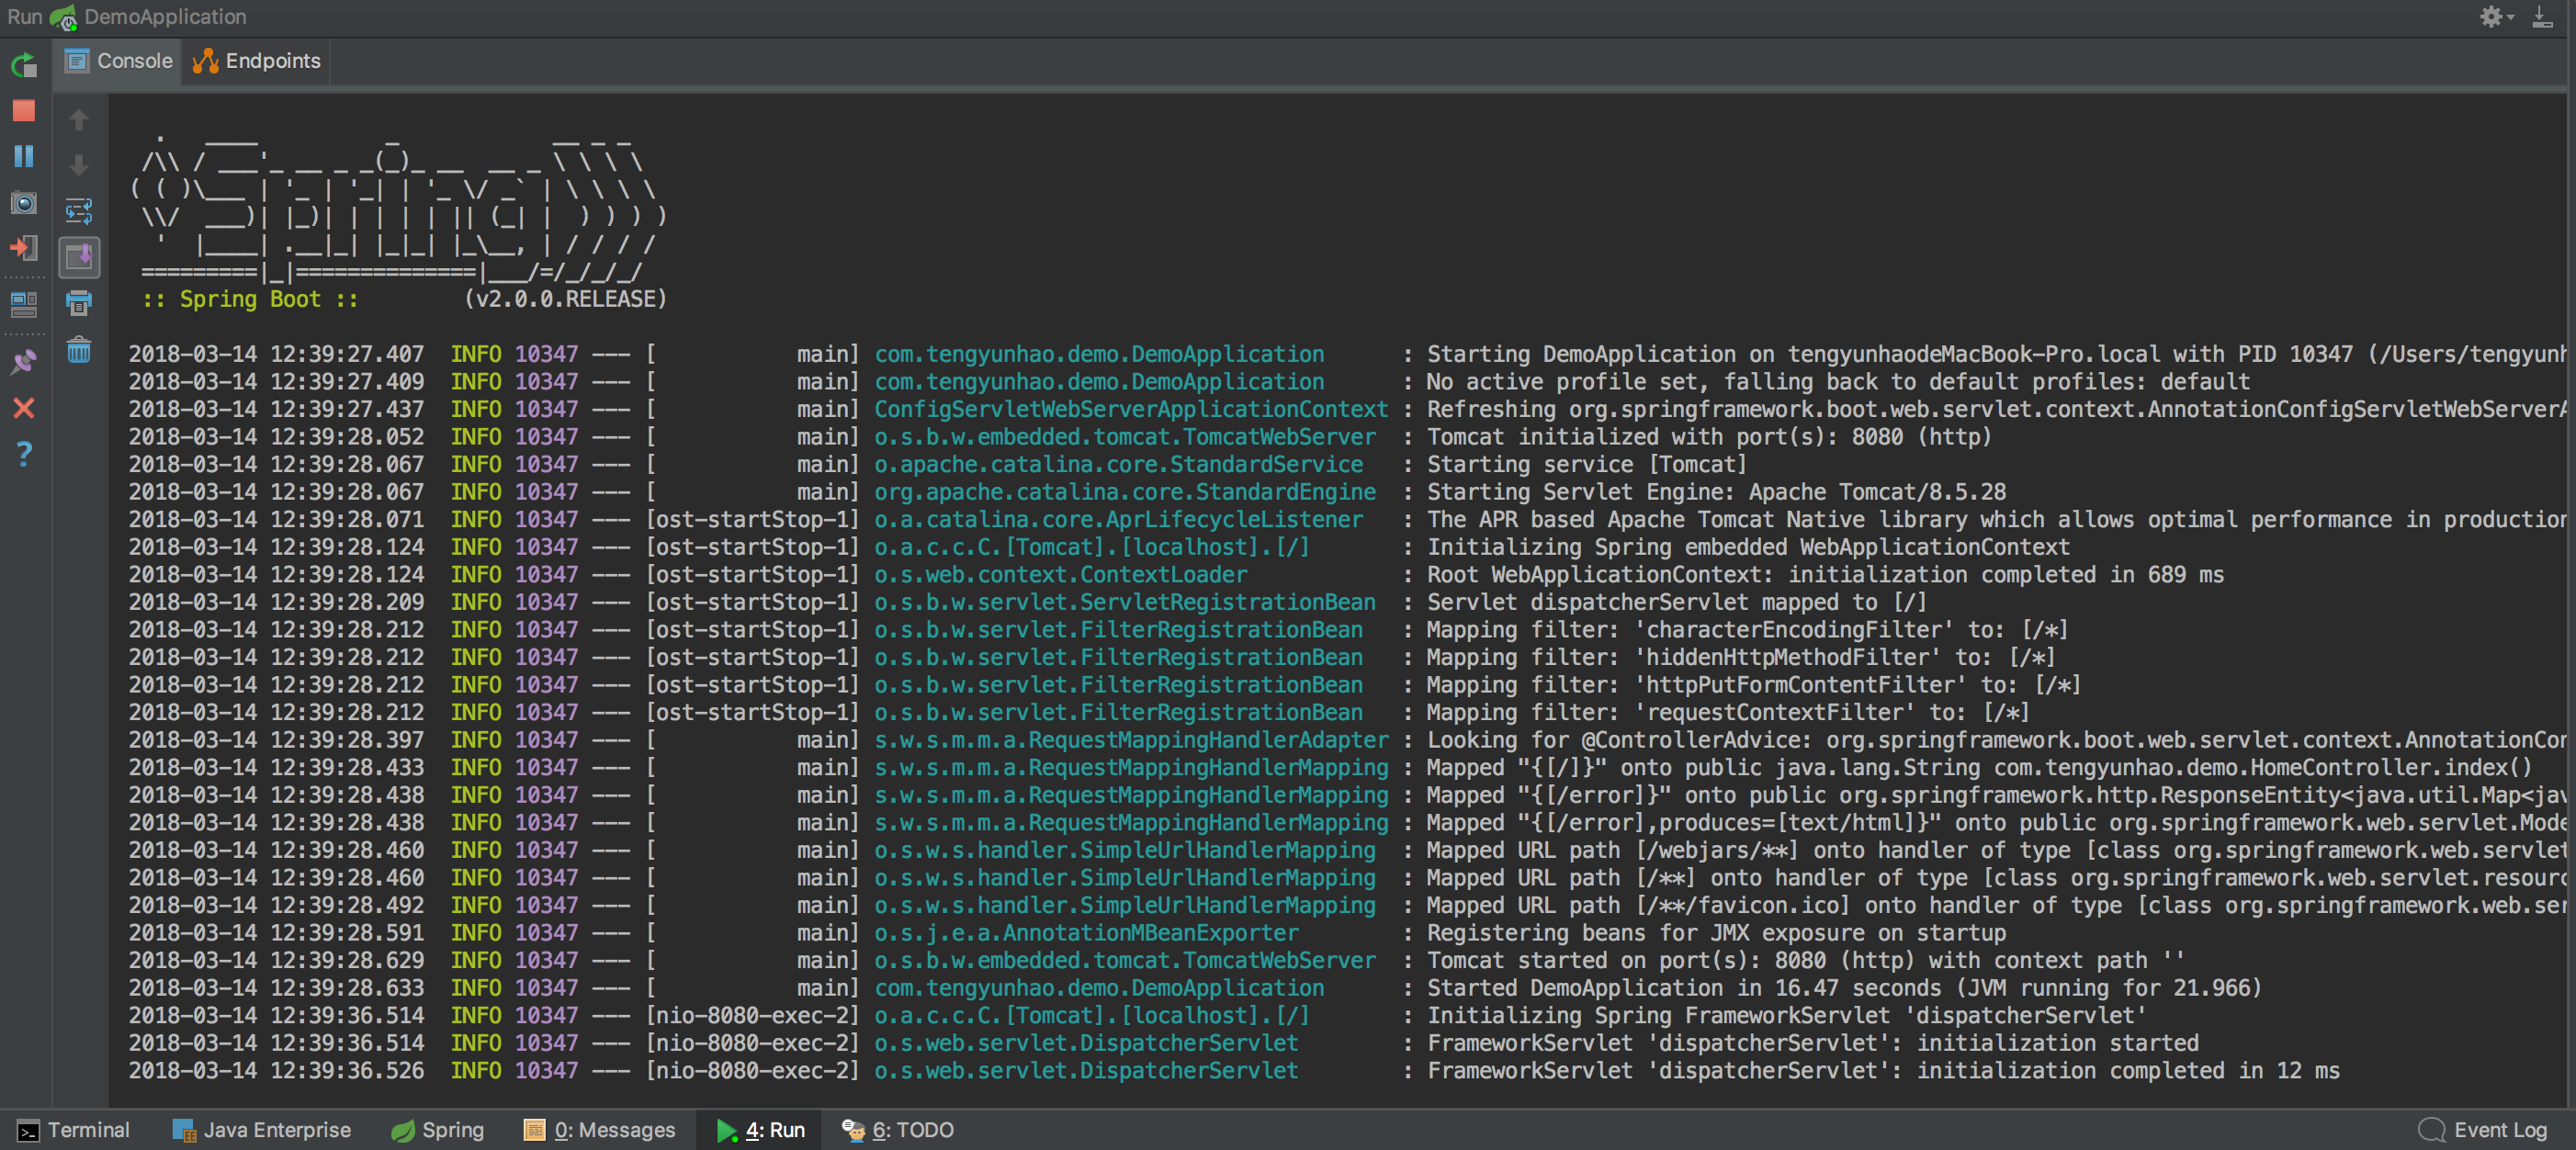Switch to the Endpoints tab
Screen dimensions: 2576x1150
pos(257,61)
